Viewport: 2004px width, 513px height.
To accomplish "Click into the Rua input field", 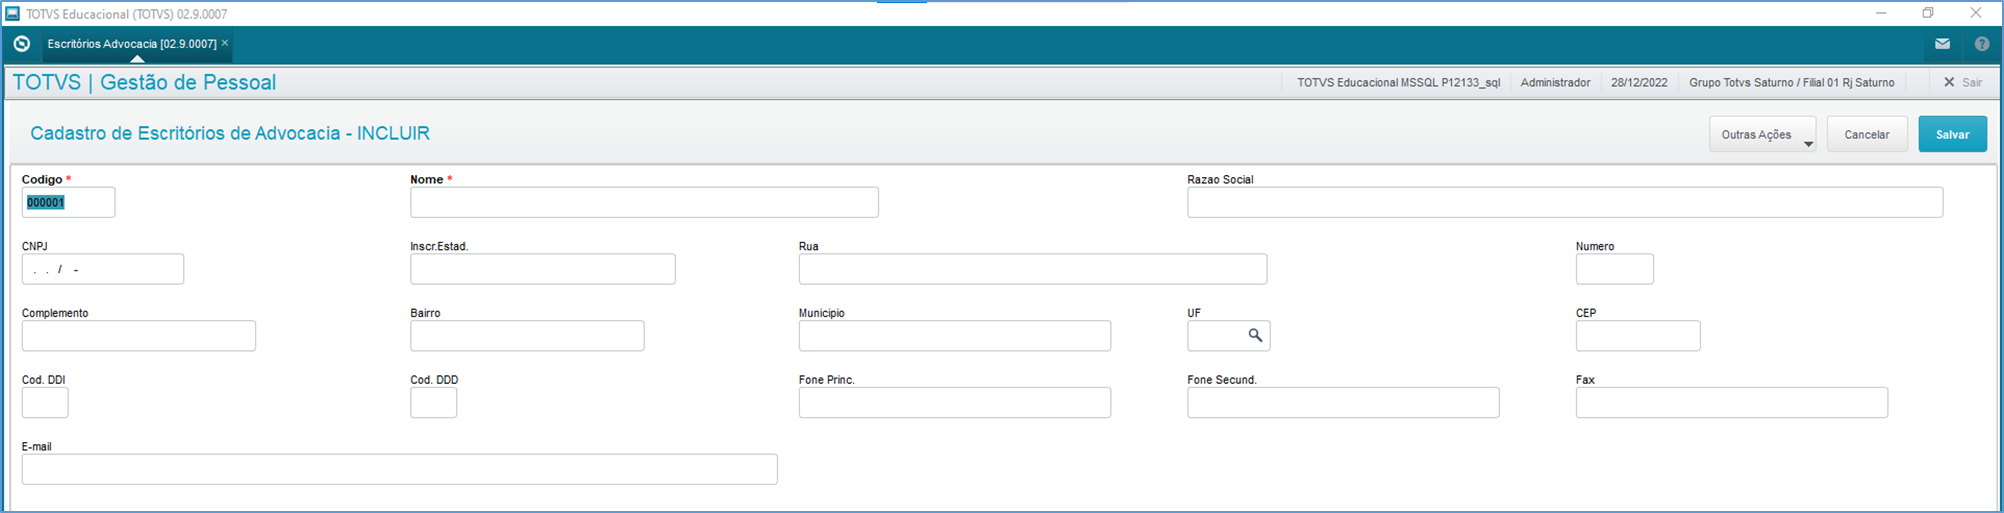I will [1033, 269].
